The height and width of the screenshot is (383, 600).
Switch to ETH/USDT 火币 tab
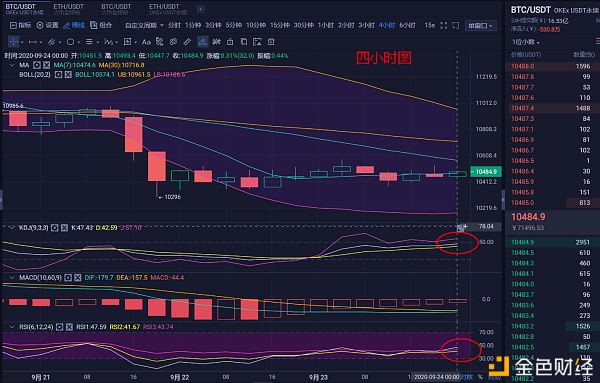(x=68, y=9)
